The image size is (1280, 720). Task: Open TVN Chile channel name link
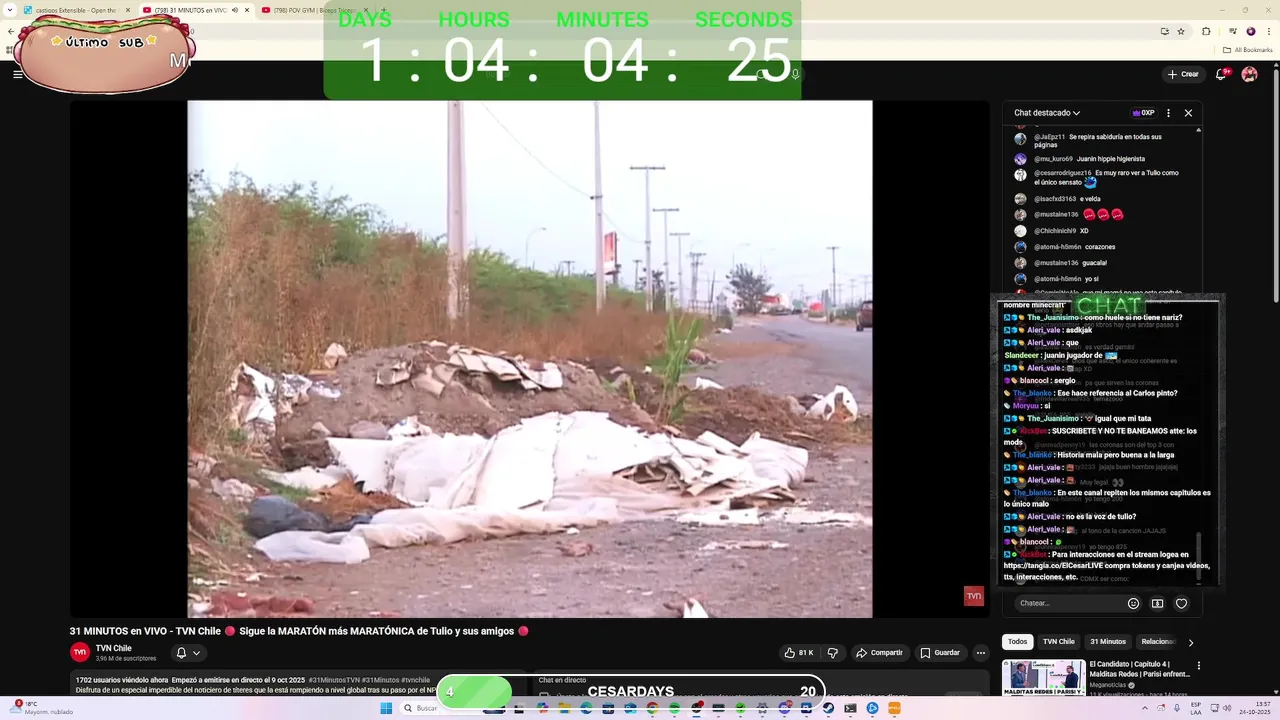pyautogui.click(x=114, y=648)
